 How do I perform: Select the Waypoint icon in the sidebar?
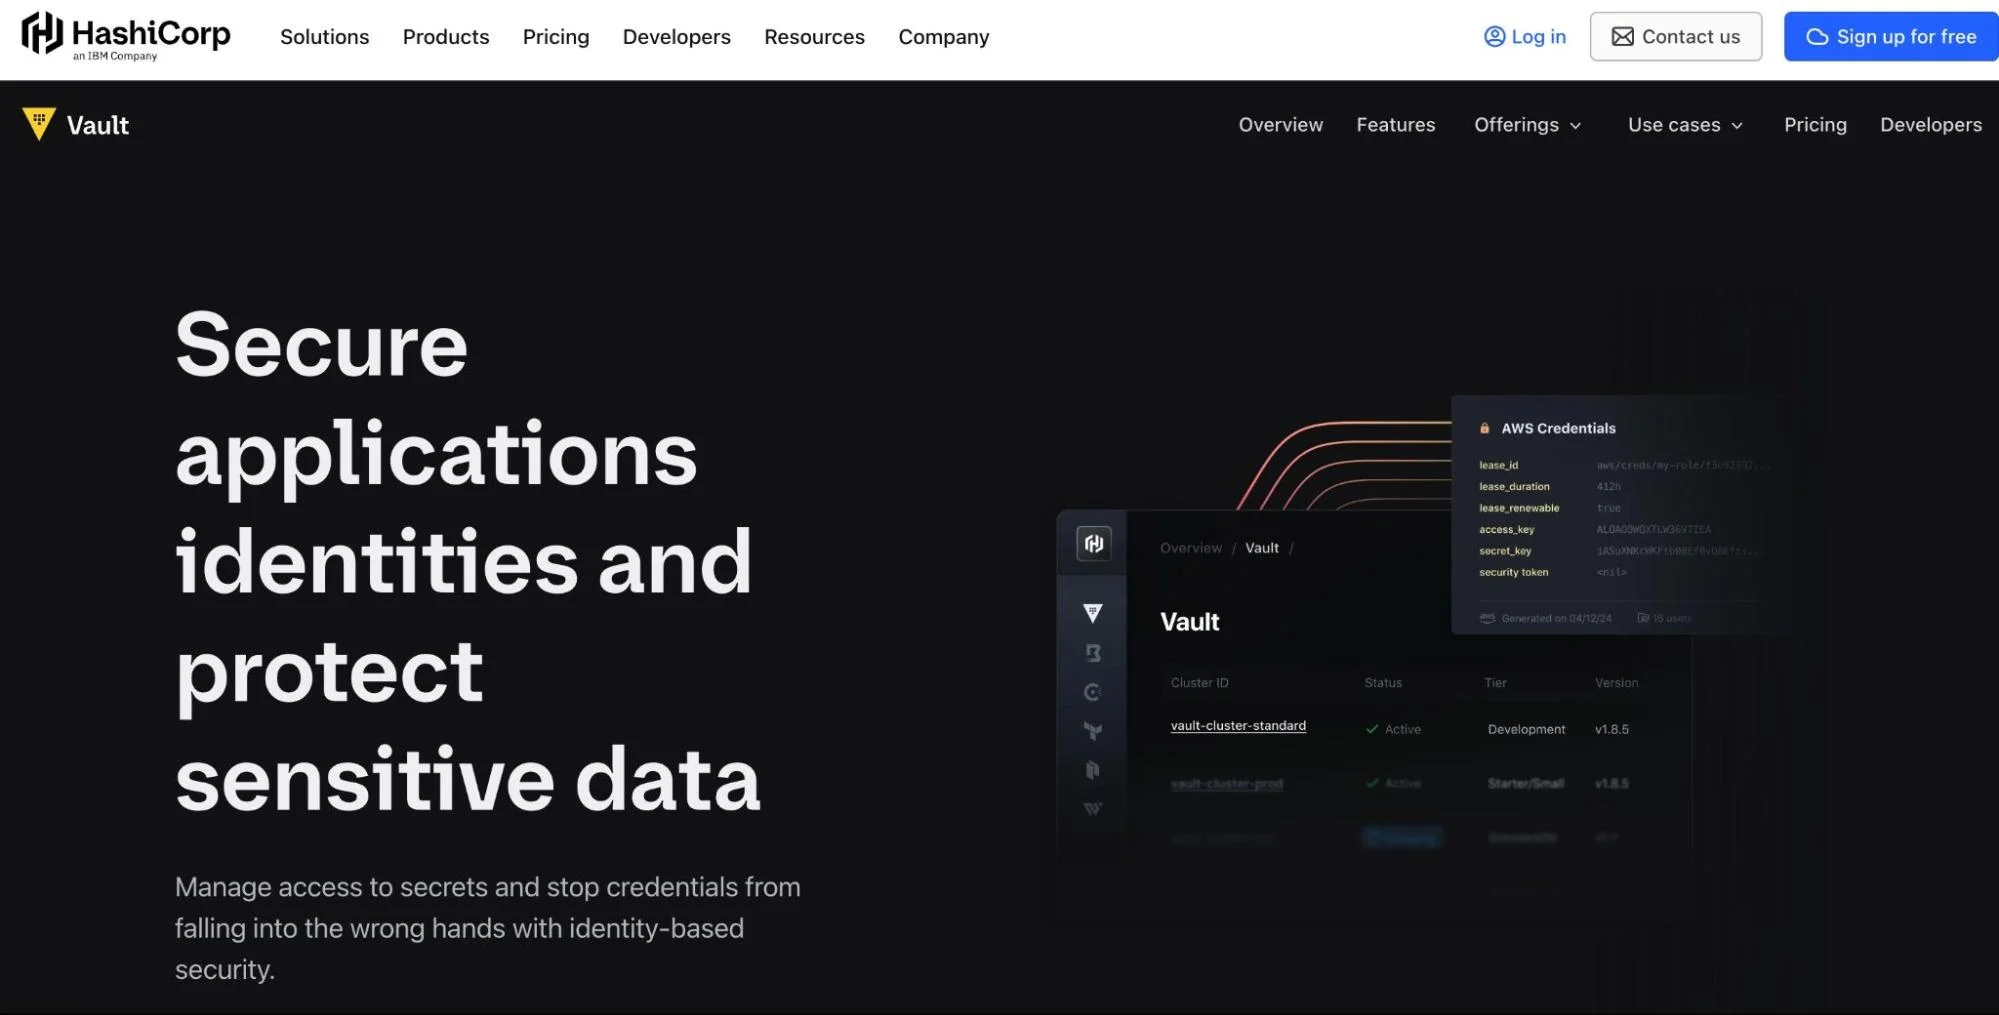click(x=1092, y=809)
